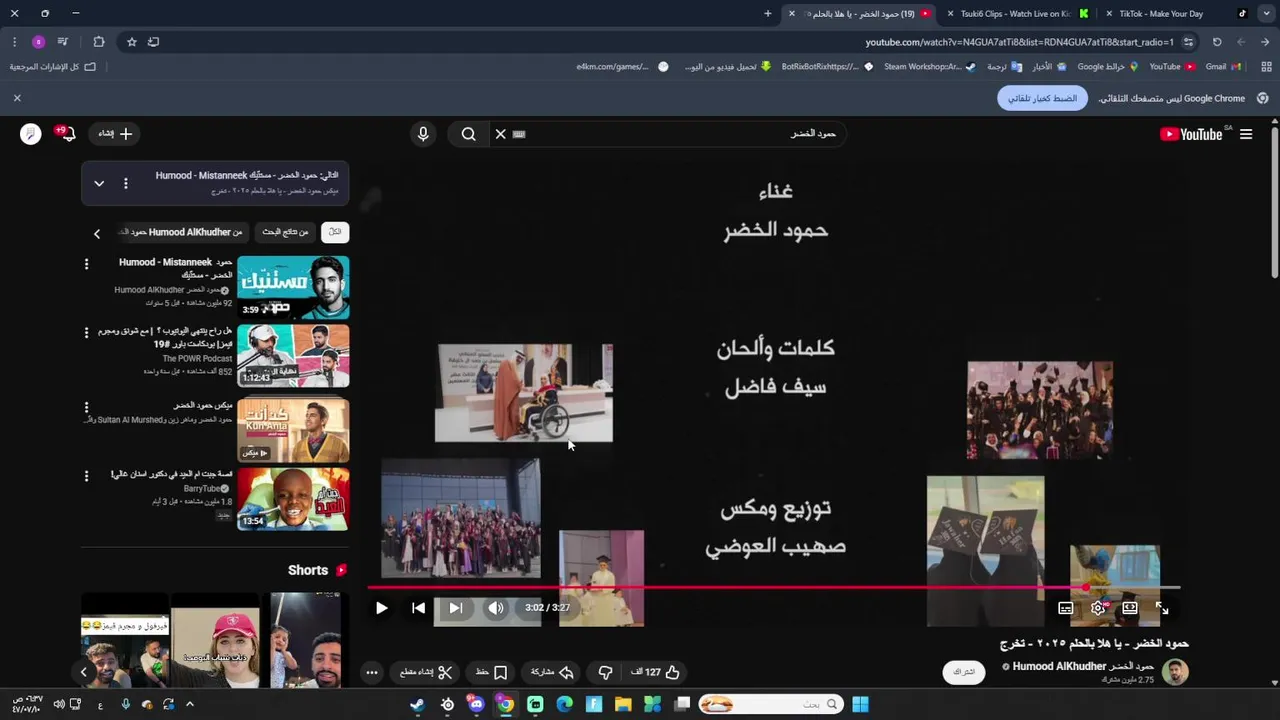Open more actions three-dot menu below video
Image resolution: width=1280 pixels, height=720 pixels.
click(x=372, y=672)
